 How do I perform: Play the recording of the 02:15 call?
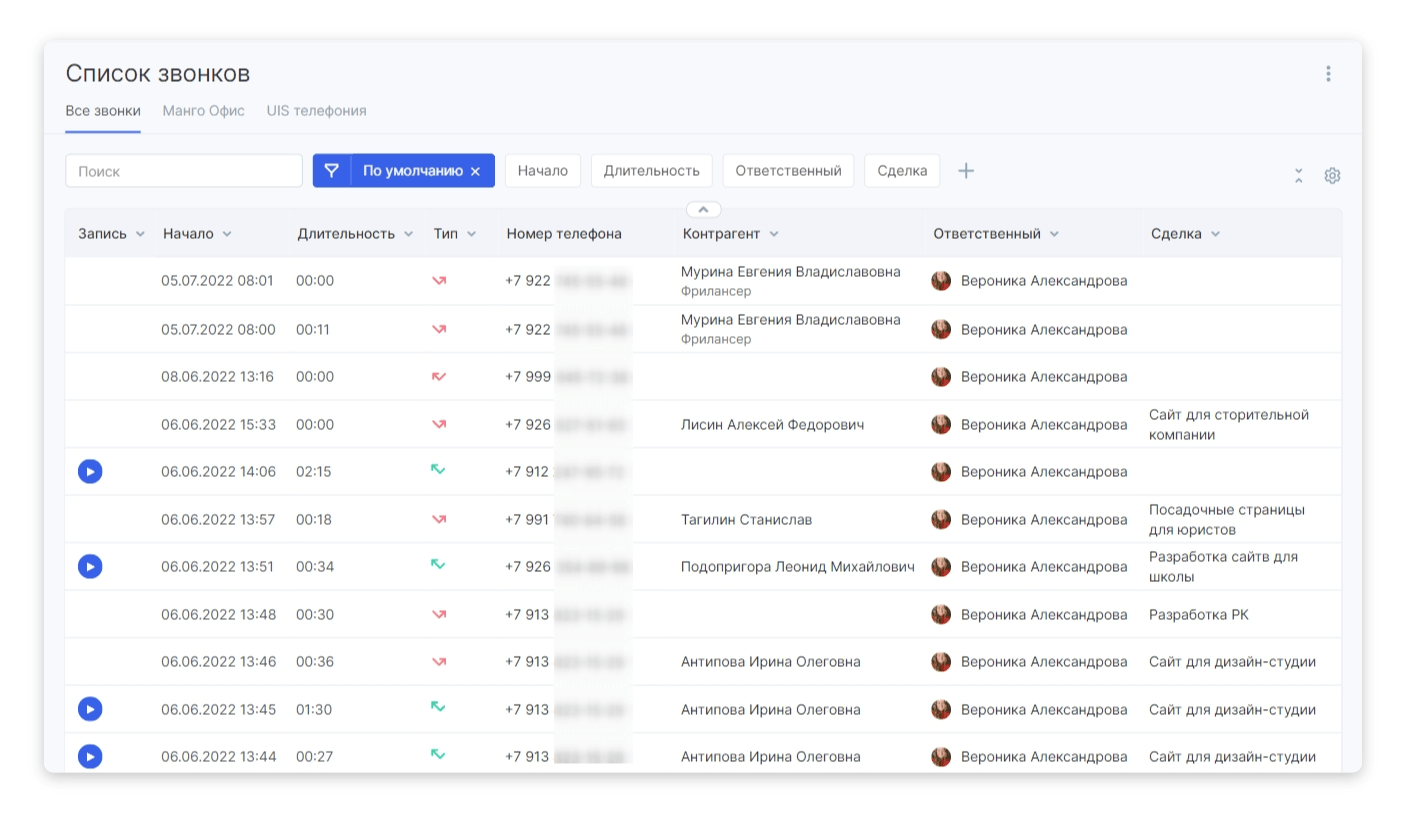point(90,471)
